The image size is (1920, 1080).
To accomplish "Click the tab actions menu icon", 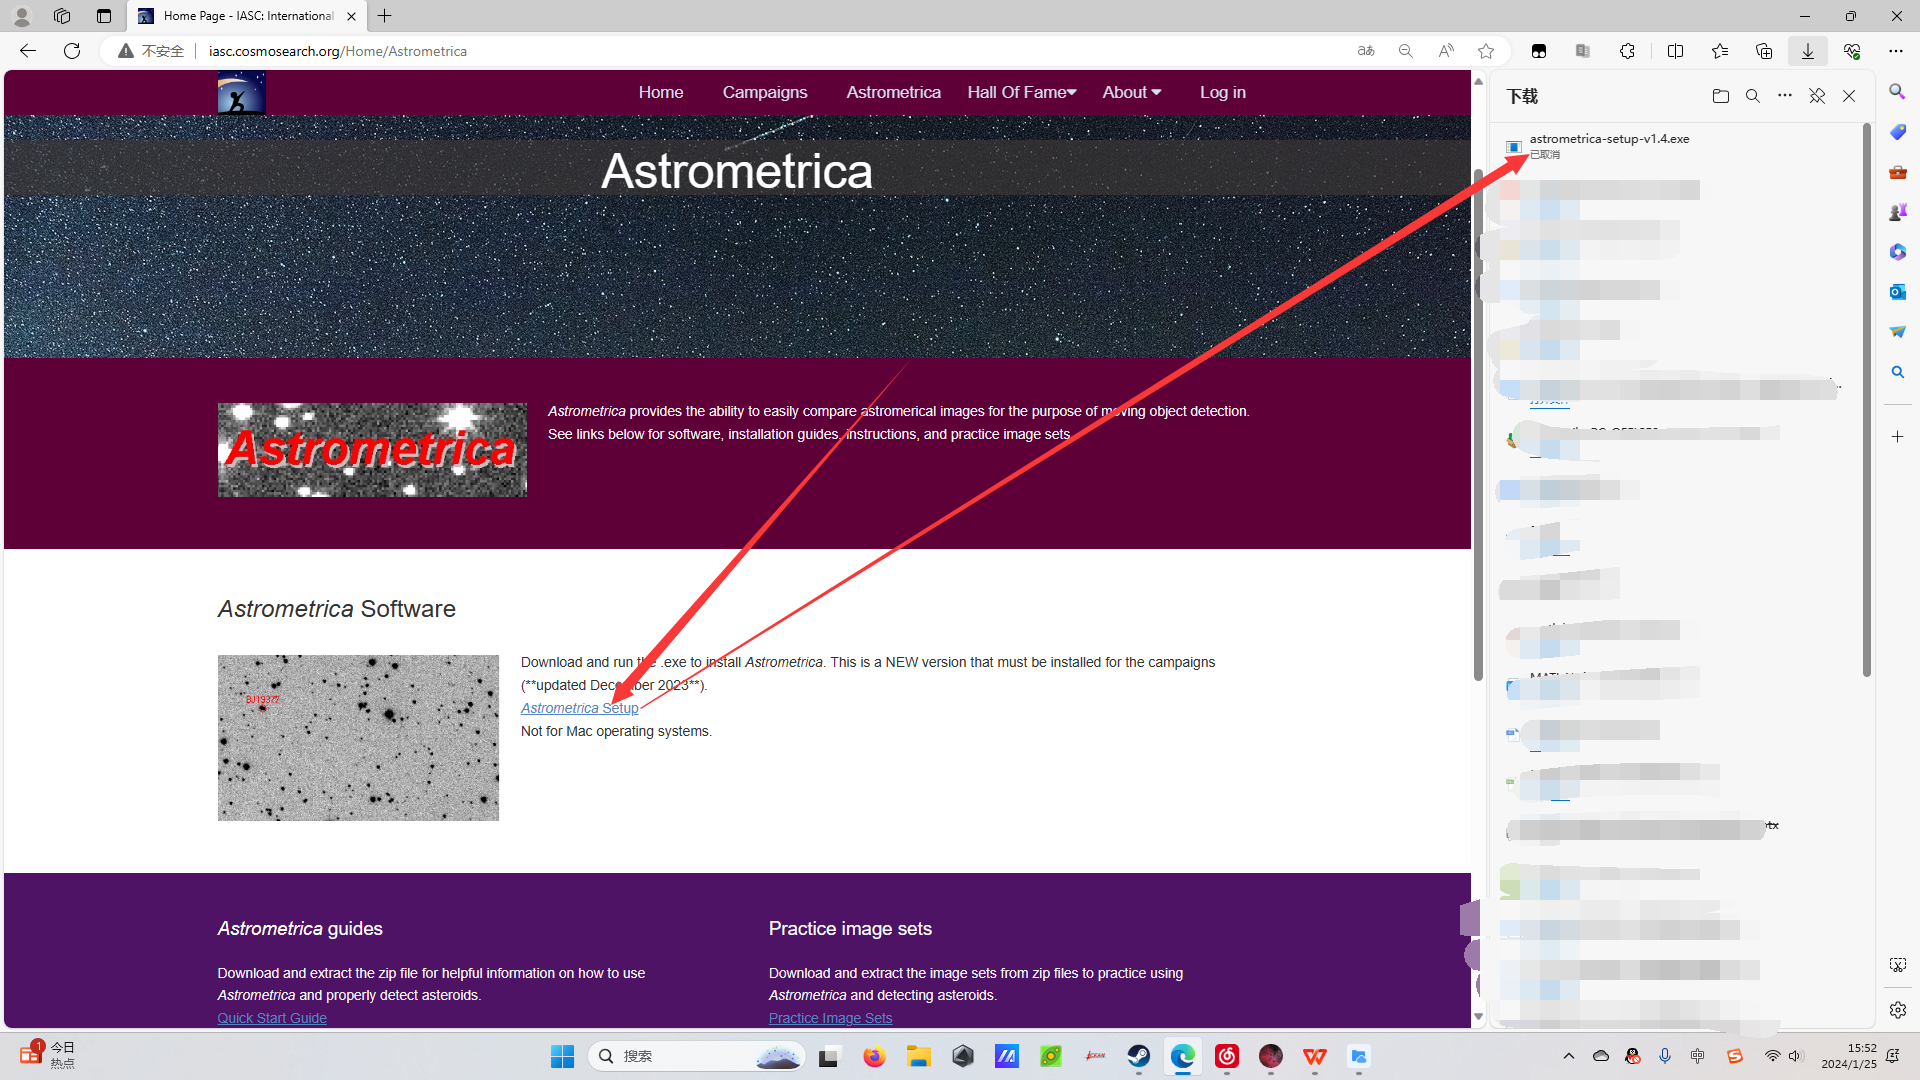I will 104,16.
